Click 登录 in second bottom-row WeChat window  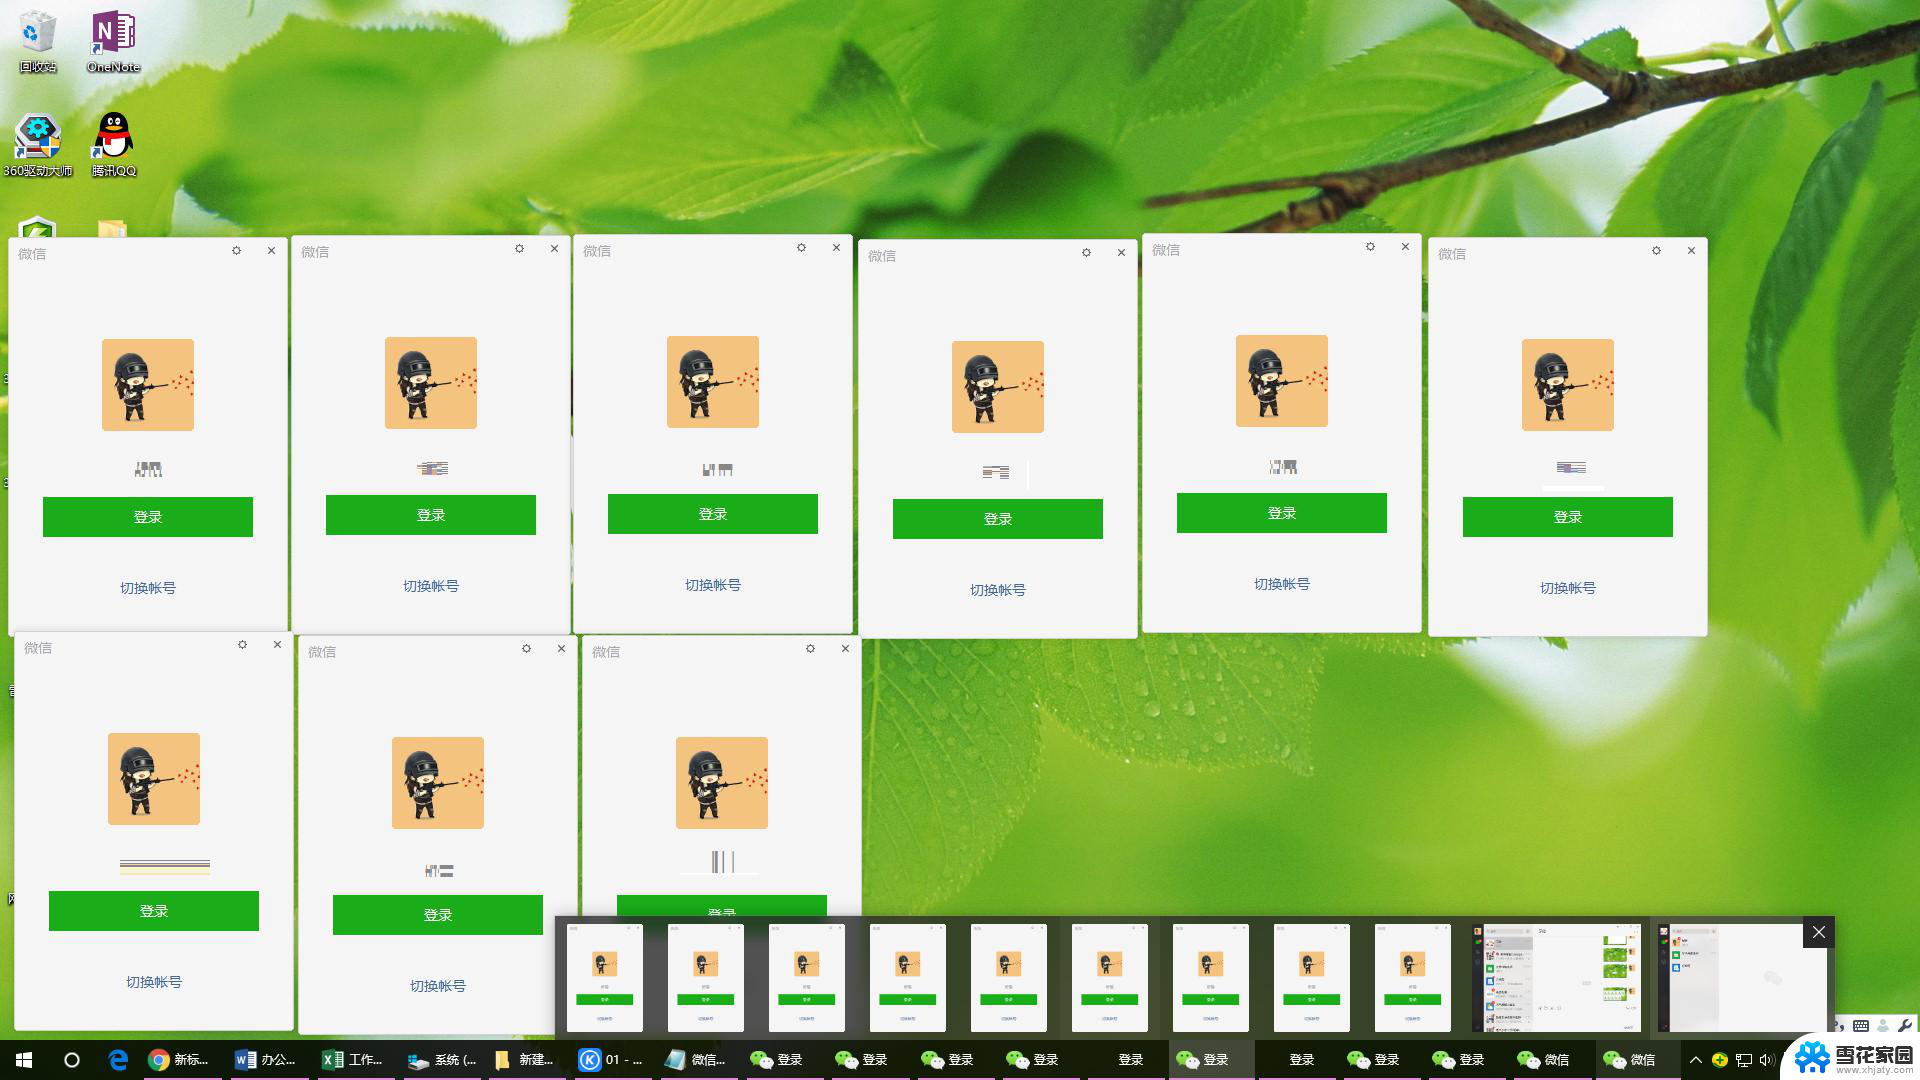pyautogui.click(x=438, y=915)
